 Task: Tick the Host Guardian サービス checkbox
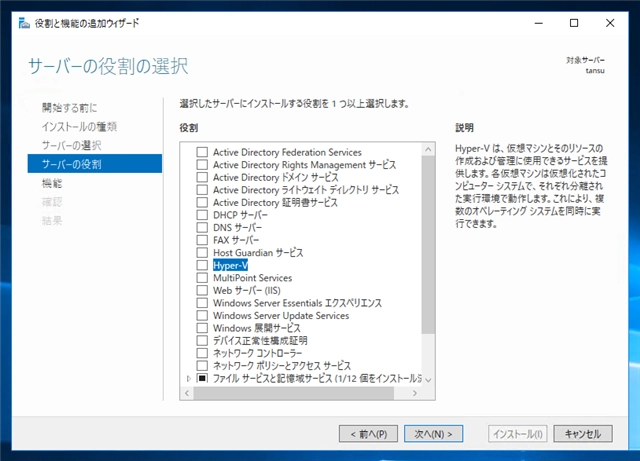click(x=202, y=253)
